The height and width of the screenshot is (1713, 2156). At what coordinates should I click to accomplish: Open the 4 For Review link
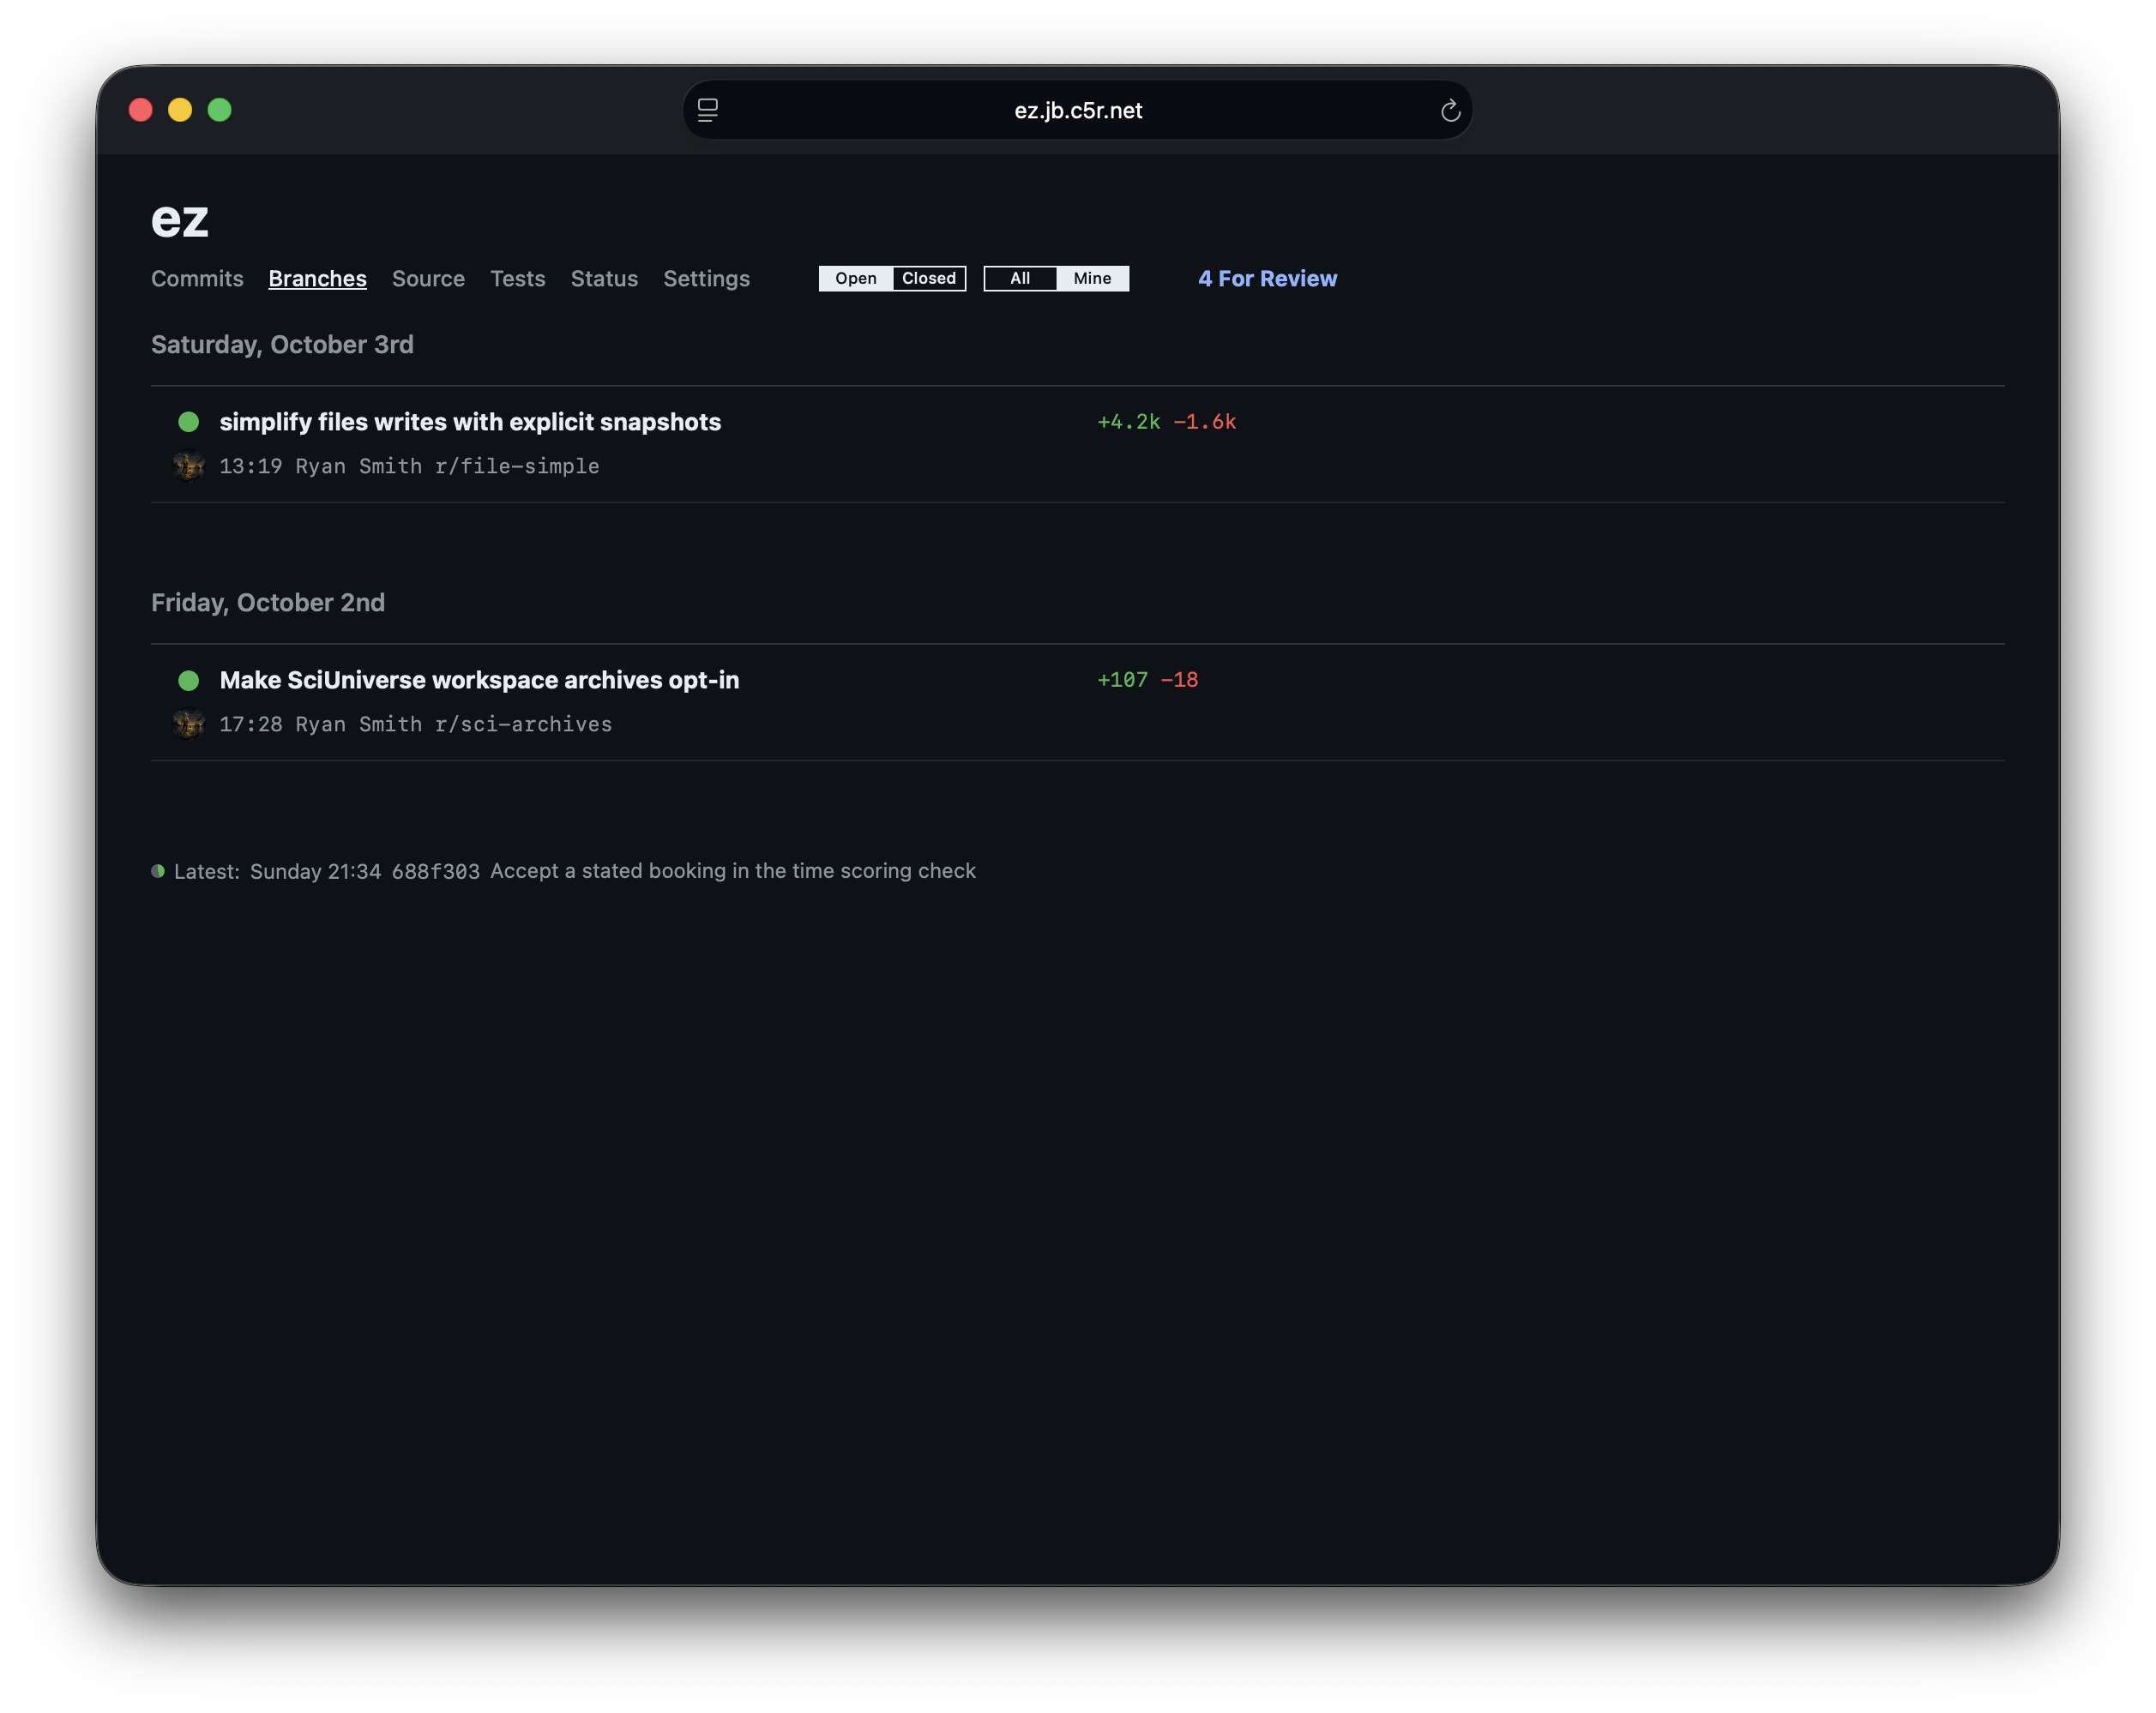pyautogui.click(x=1267, y=279)
